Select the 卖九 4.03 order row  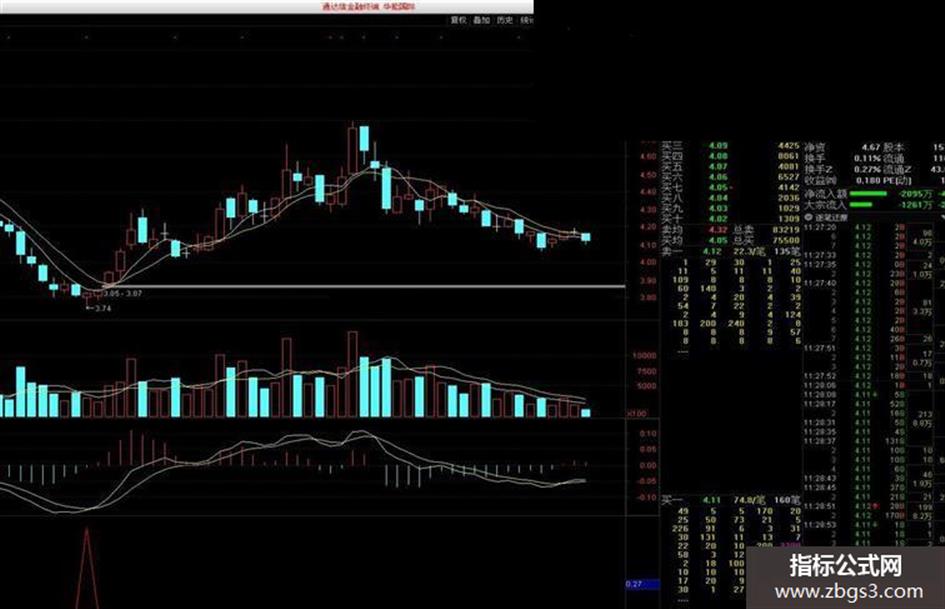730,208
